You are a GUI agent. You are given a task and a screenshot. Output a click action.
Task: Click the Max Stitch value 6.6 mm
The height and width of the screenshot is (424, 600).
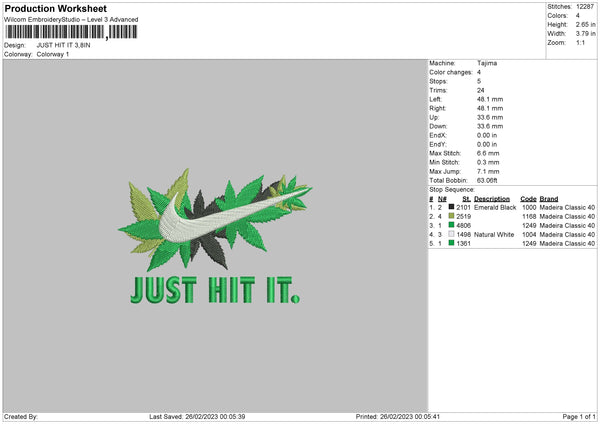pos(488,153)
